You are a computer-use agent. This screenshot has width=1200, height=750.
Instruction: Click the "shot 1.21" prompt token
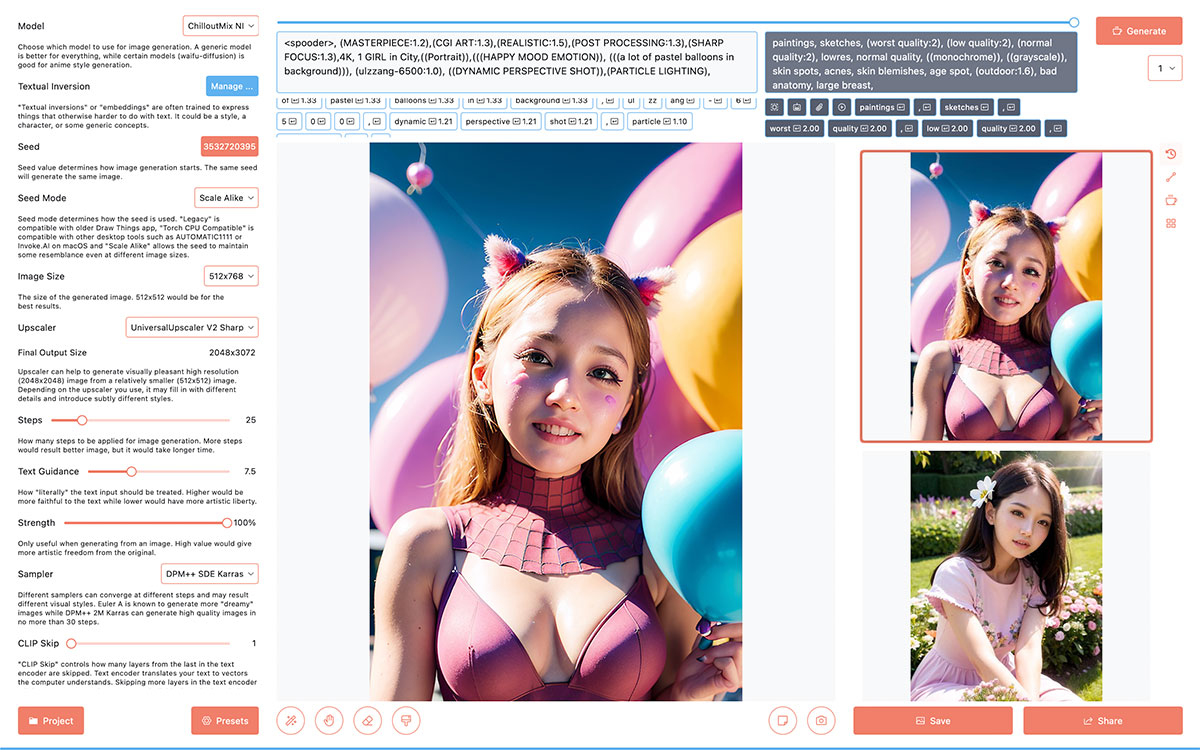[x=571, y=121]
